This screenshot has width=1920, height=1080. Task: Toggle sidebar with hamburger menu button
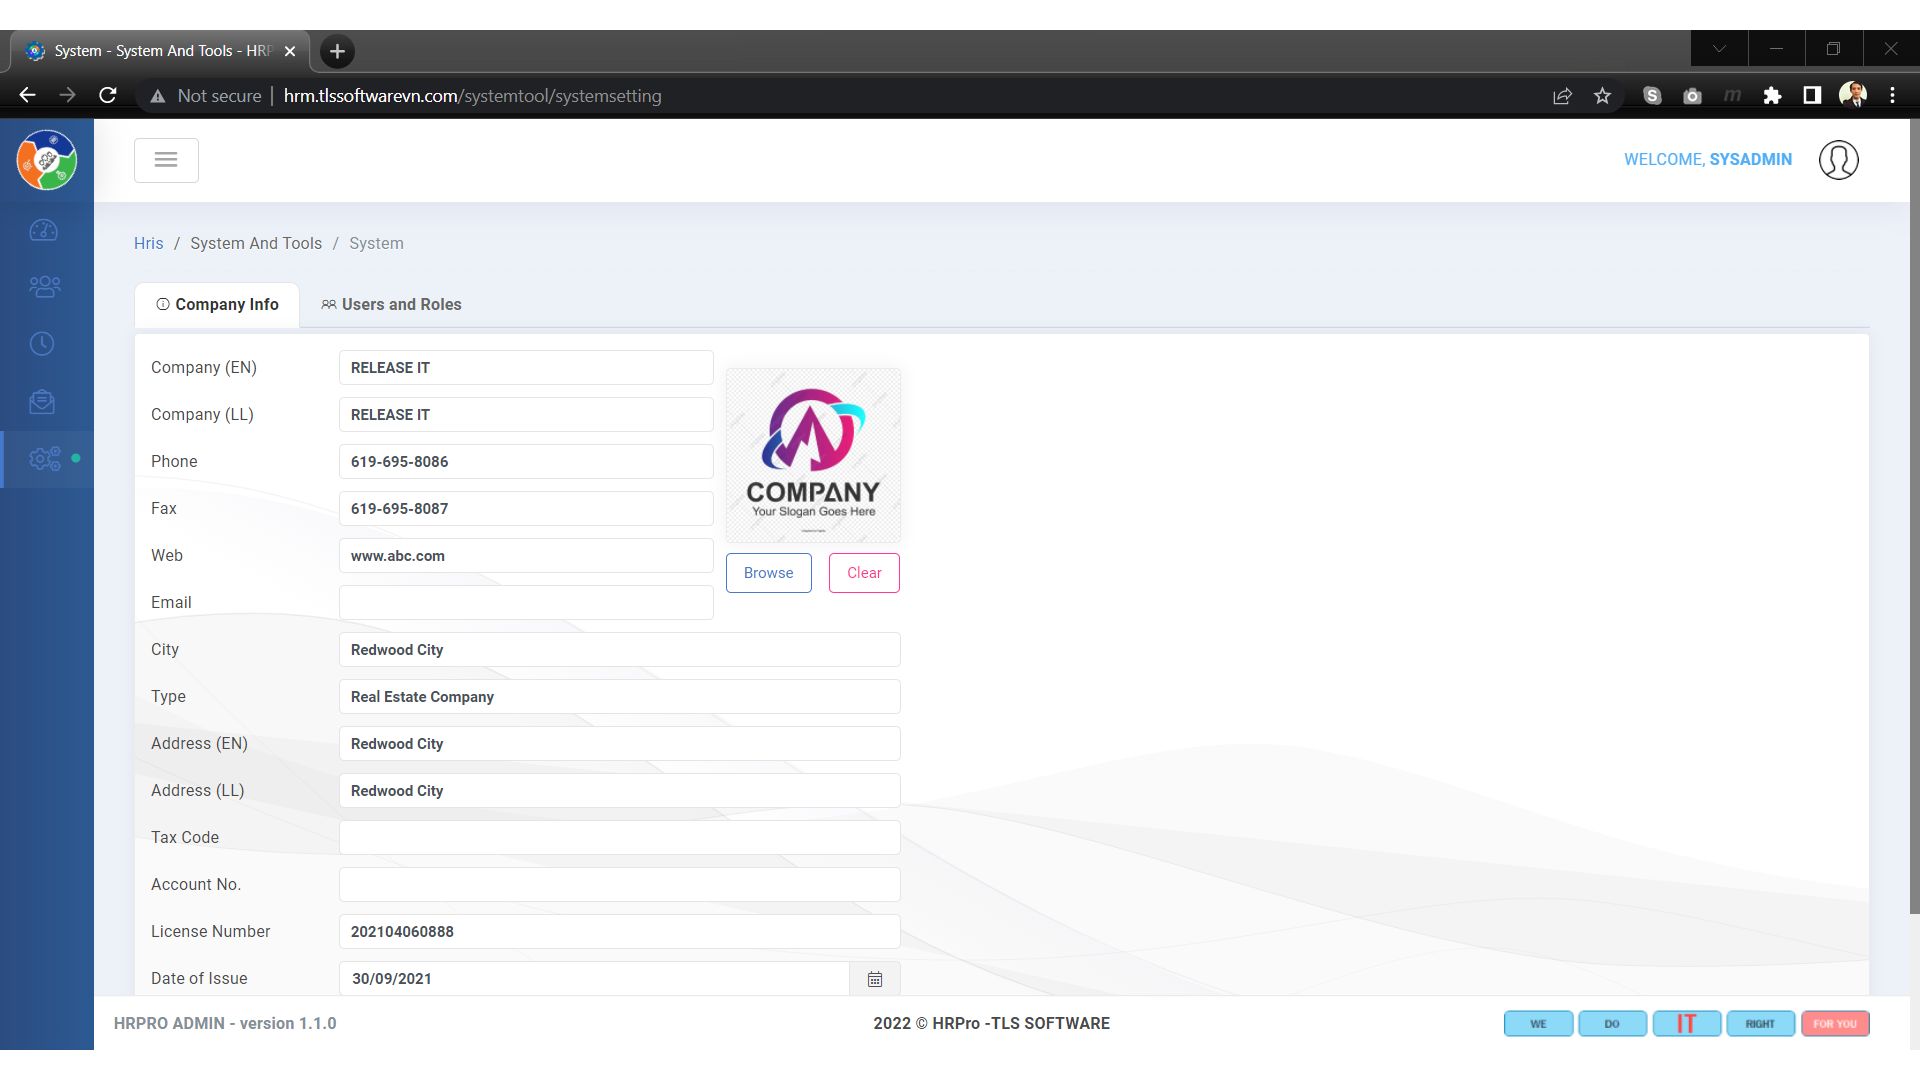coord(166,160)
